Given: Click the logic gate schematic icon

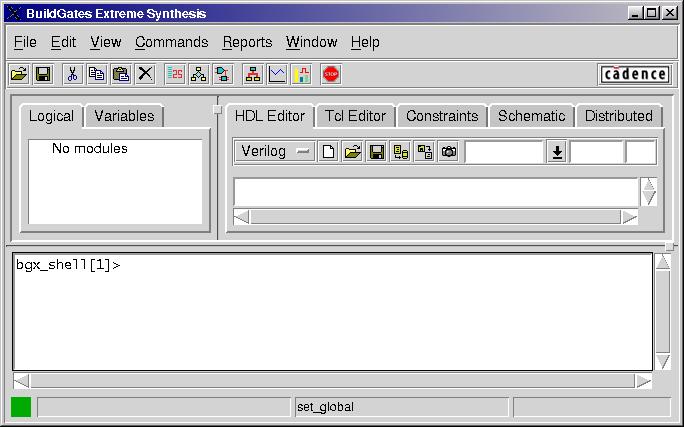Looking at the screenshot, I should pos(223,75).
